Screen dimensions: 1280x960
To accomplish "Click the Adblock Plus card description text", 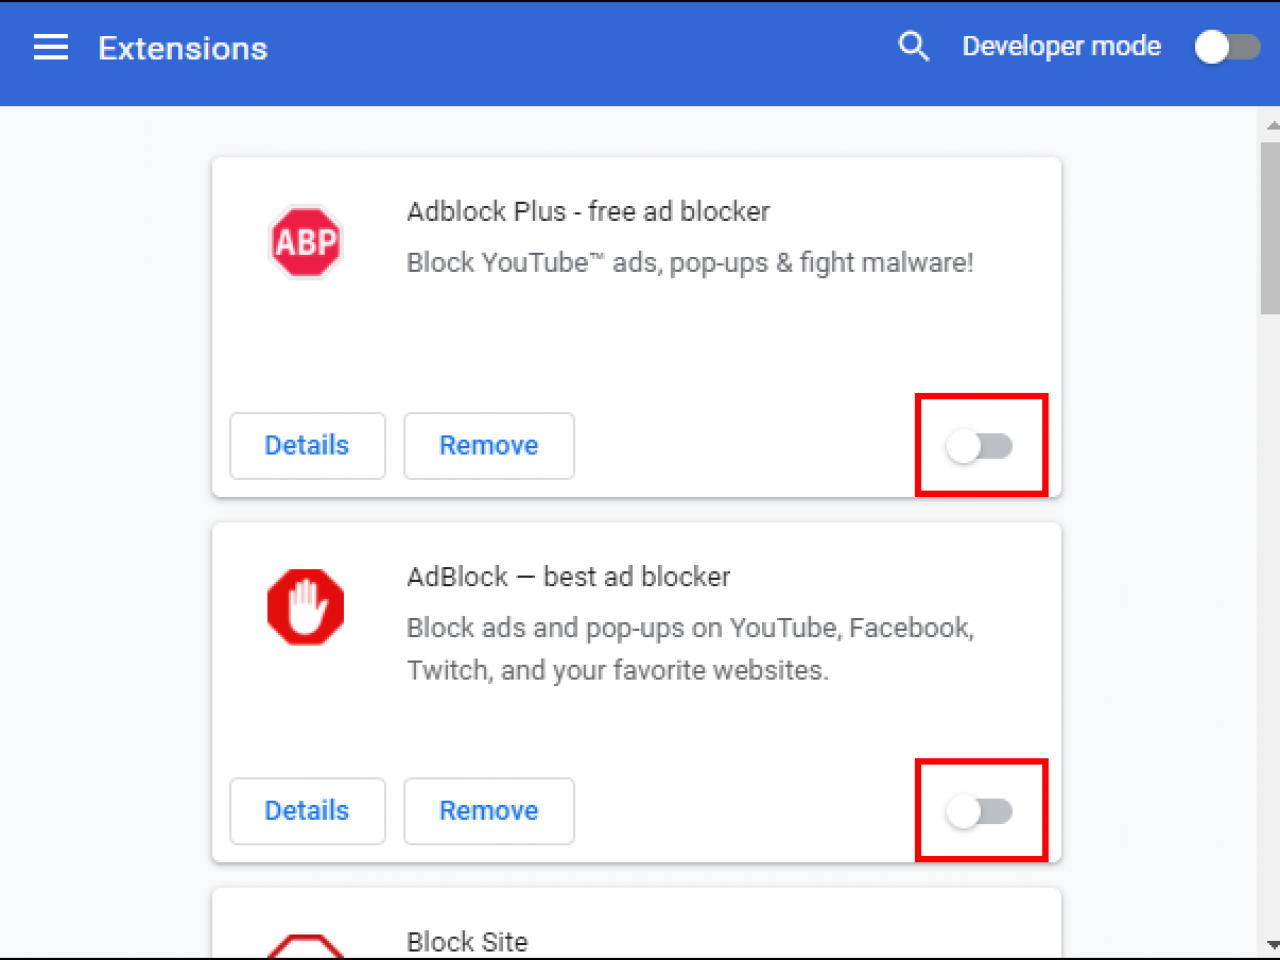I will [690, 262].
